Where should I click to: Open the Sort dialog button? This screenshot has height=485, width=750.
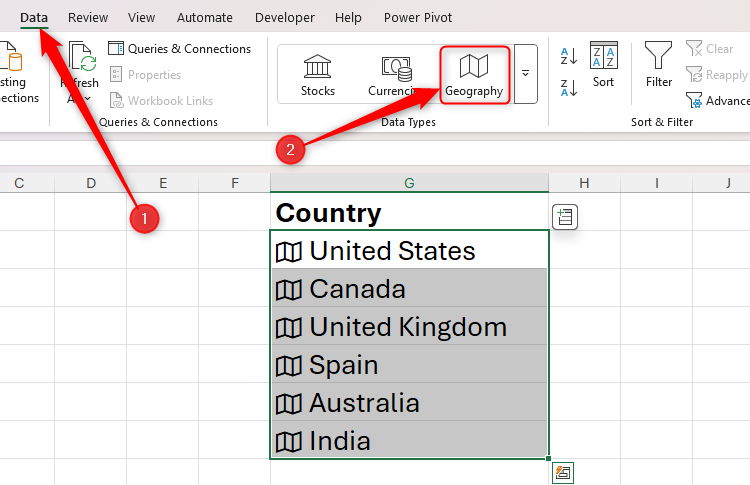click(603, 66)
